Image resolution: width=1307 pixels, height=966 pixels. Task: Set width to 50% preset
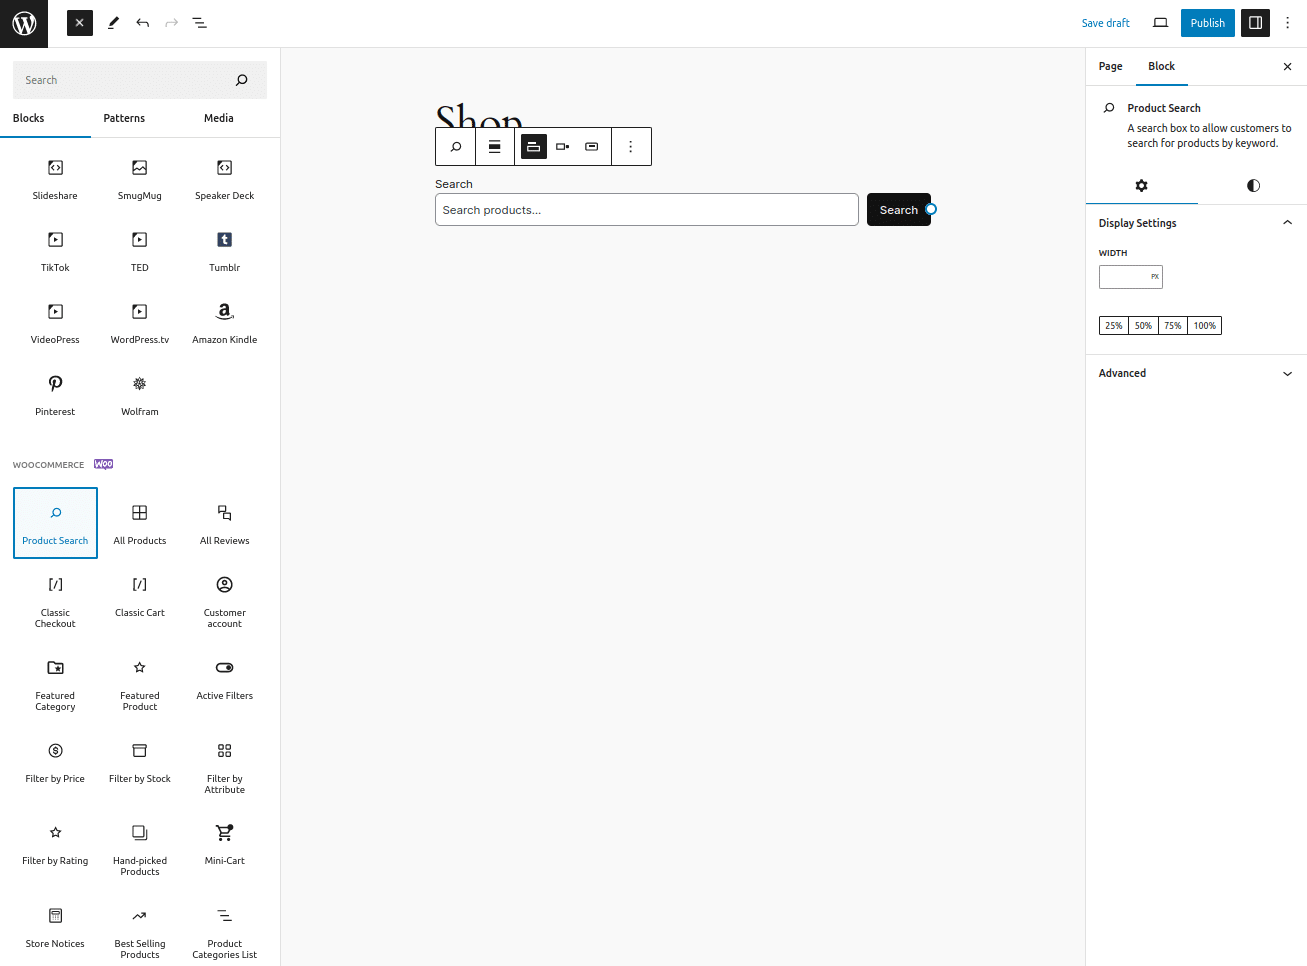pos(1143,326)
